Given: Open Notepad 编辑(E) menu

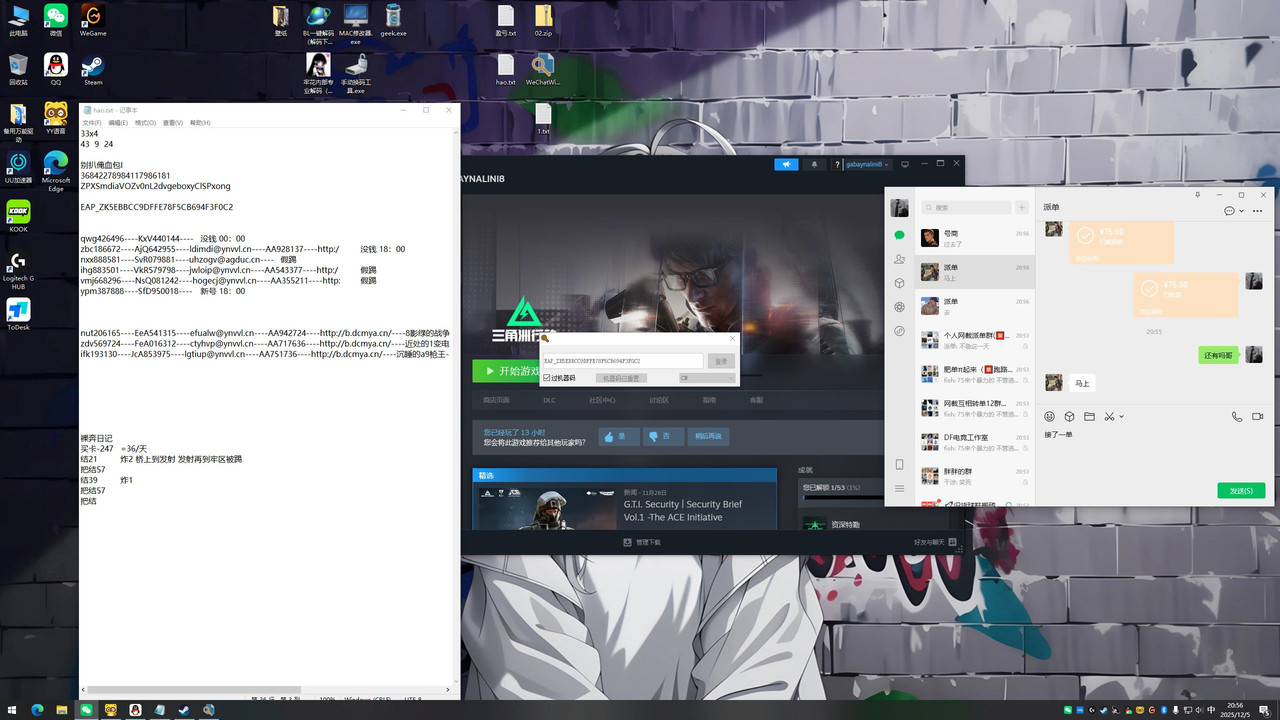Looking at the screenshot, I should (118, 123).
